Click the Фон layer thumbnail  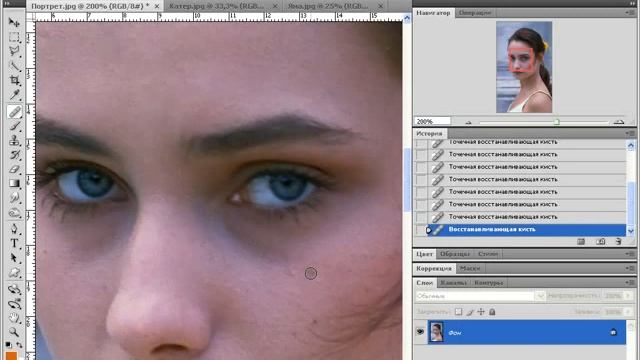tap(436, 332)
